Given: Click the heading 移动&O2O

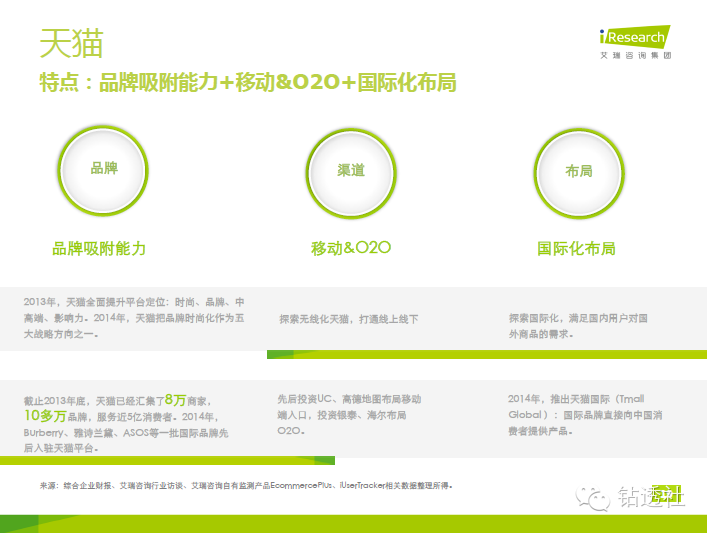Looking at the screenshot, I should (x=351, y=248).
